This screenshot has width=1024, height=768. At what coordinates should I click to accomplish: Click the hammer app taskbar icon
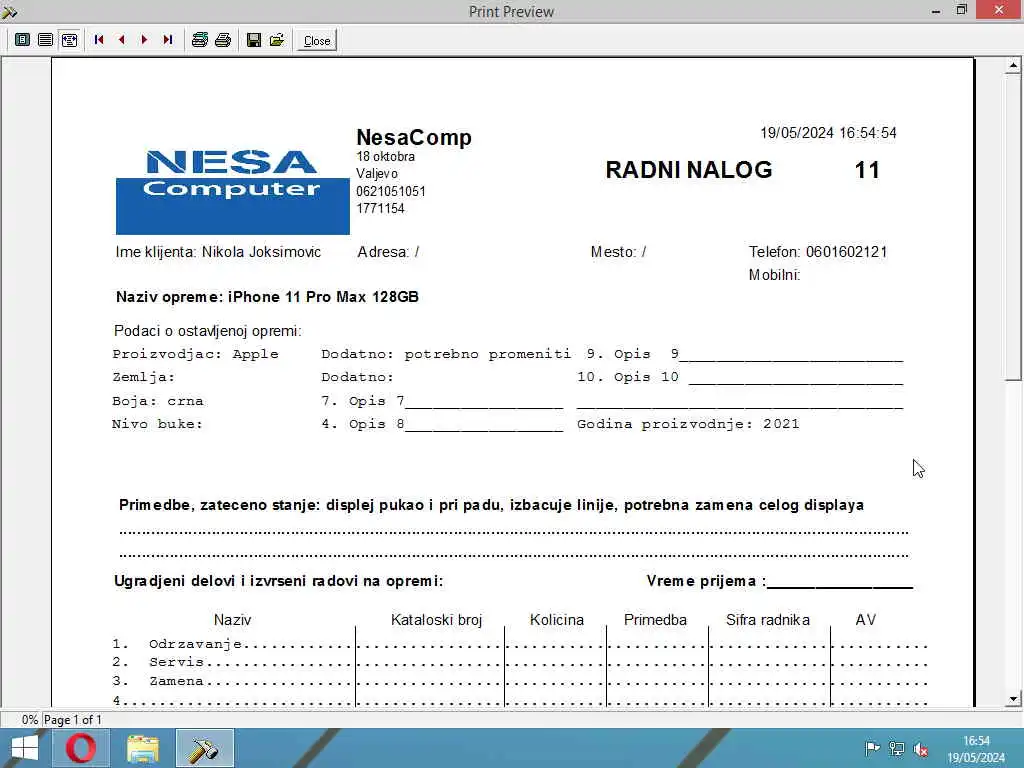(204, 748)
